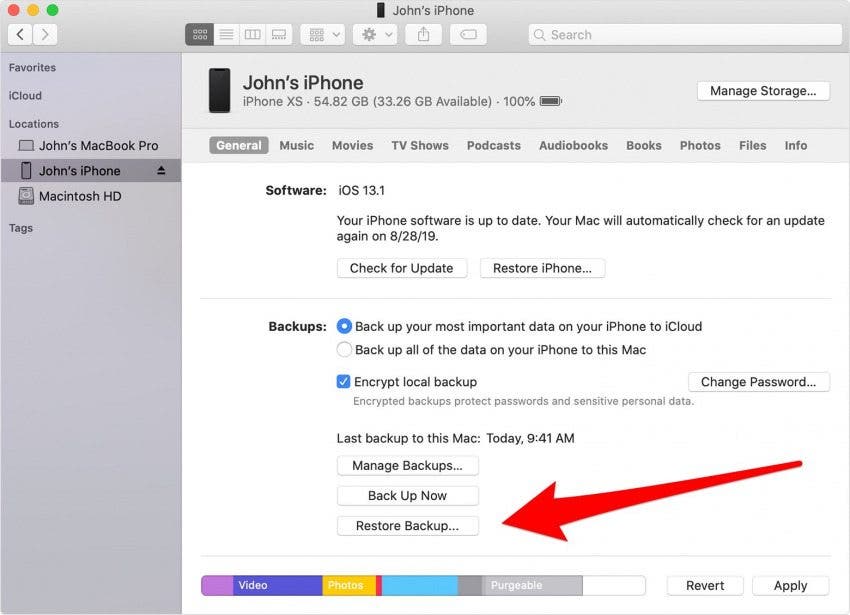Switch to the TV Shows tab

pos(420,145)
